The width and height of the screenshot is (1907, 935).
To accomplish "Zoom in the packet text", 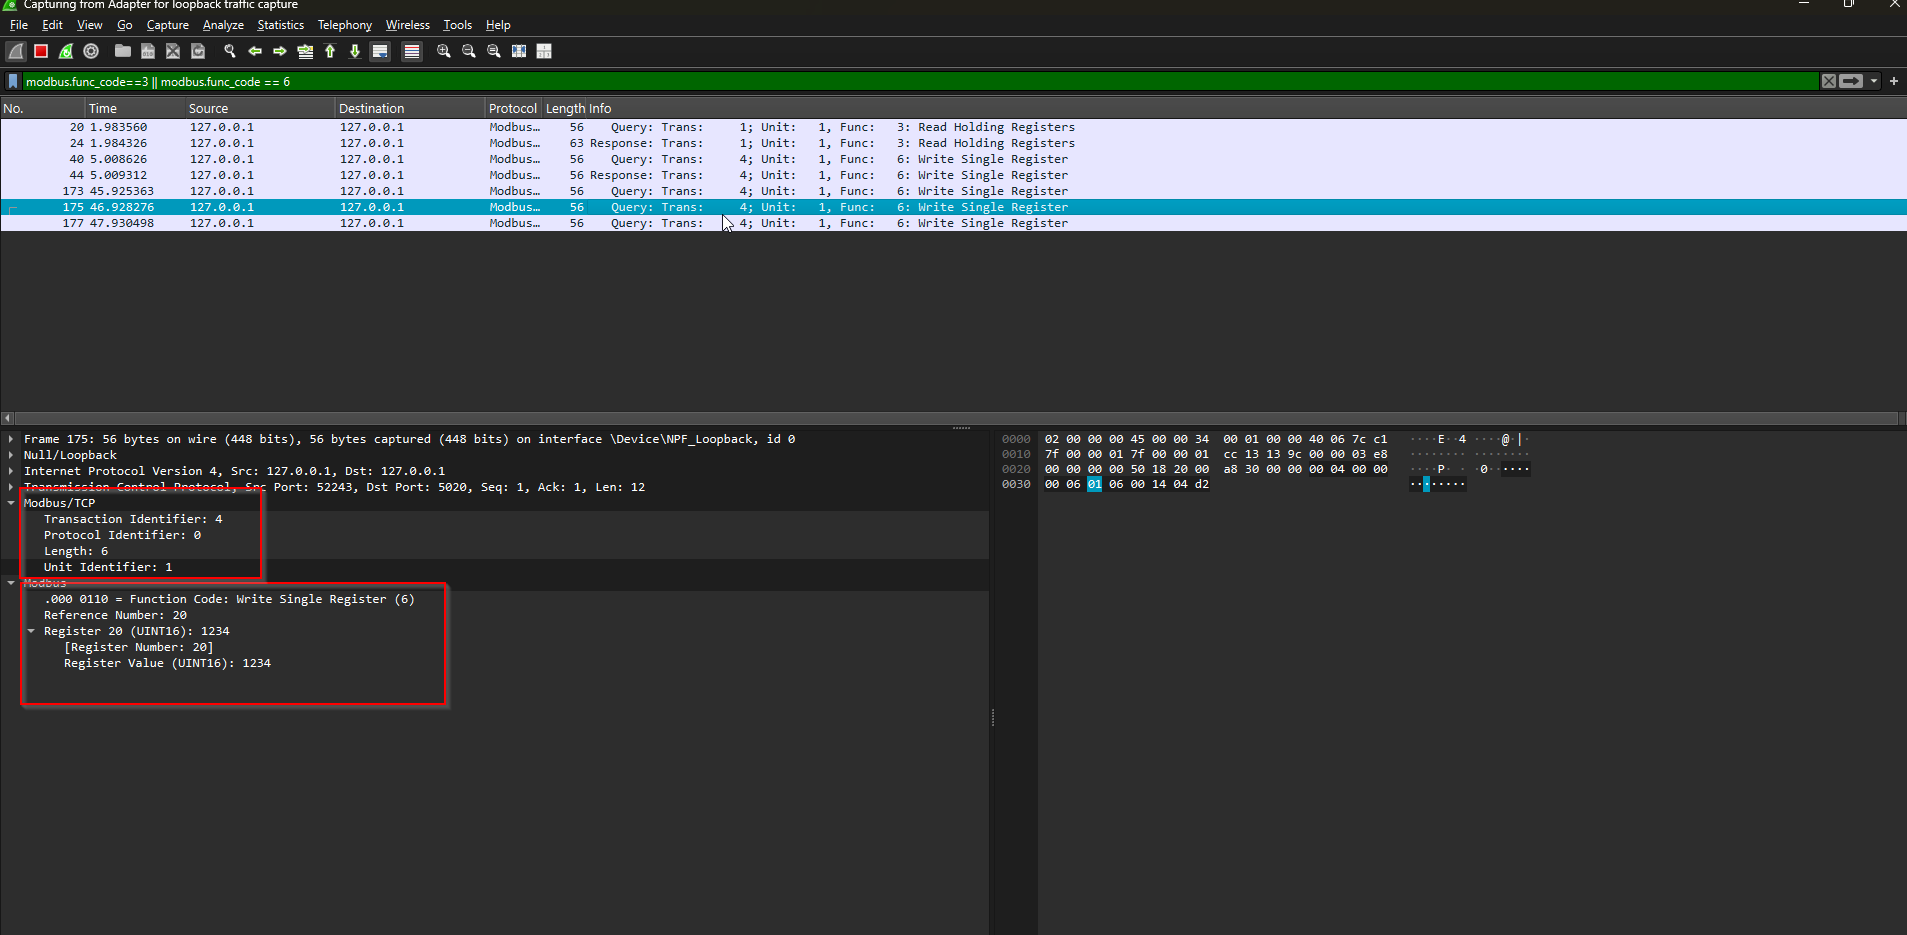I will pyautogui.click(x=444, y=51).
